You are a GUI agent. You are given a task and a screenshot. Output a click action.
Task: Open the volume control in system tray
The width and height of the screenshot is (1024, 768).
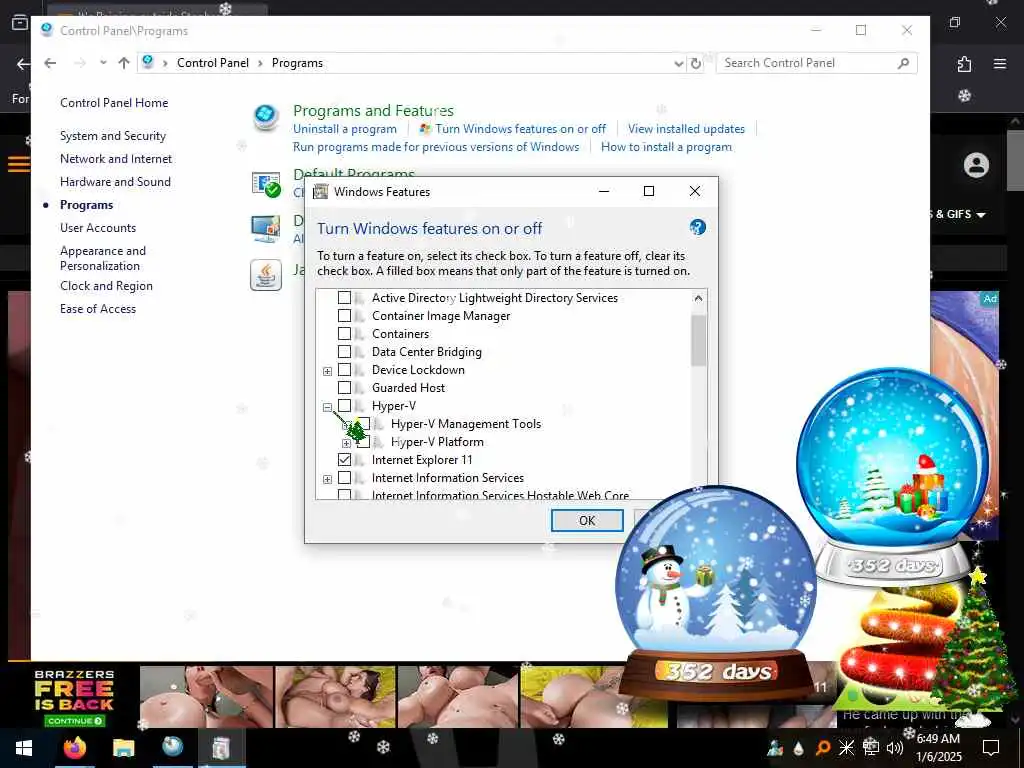(x=895, y=748)
